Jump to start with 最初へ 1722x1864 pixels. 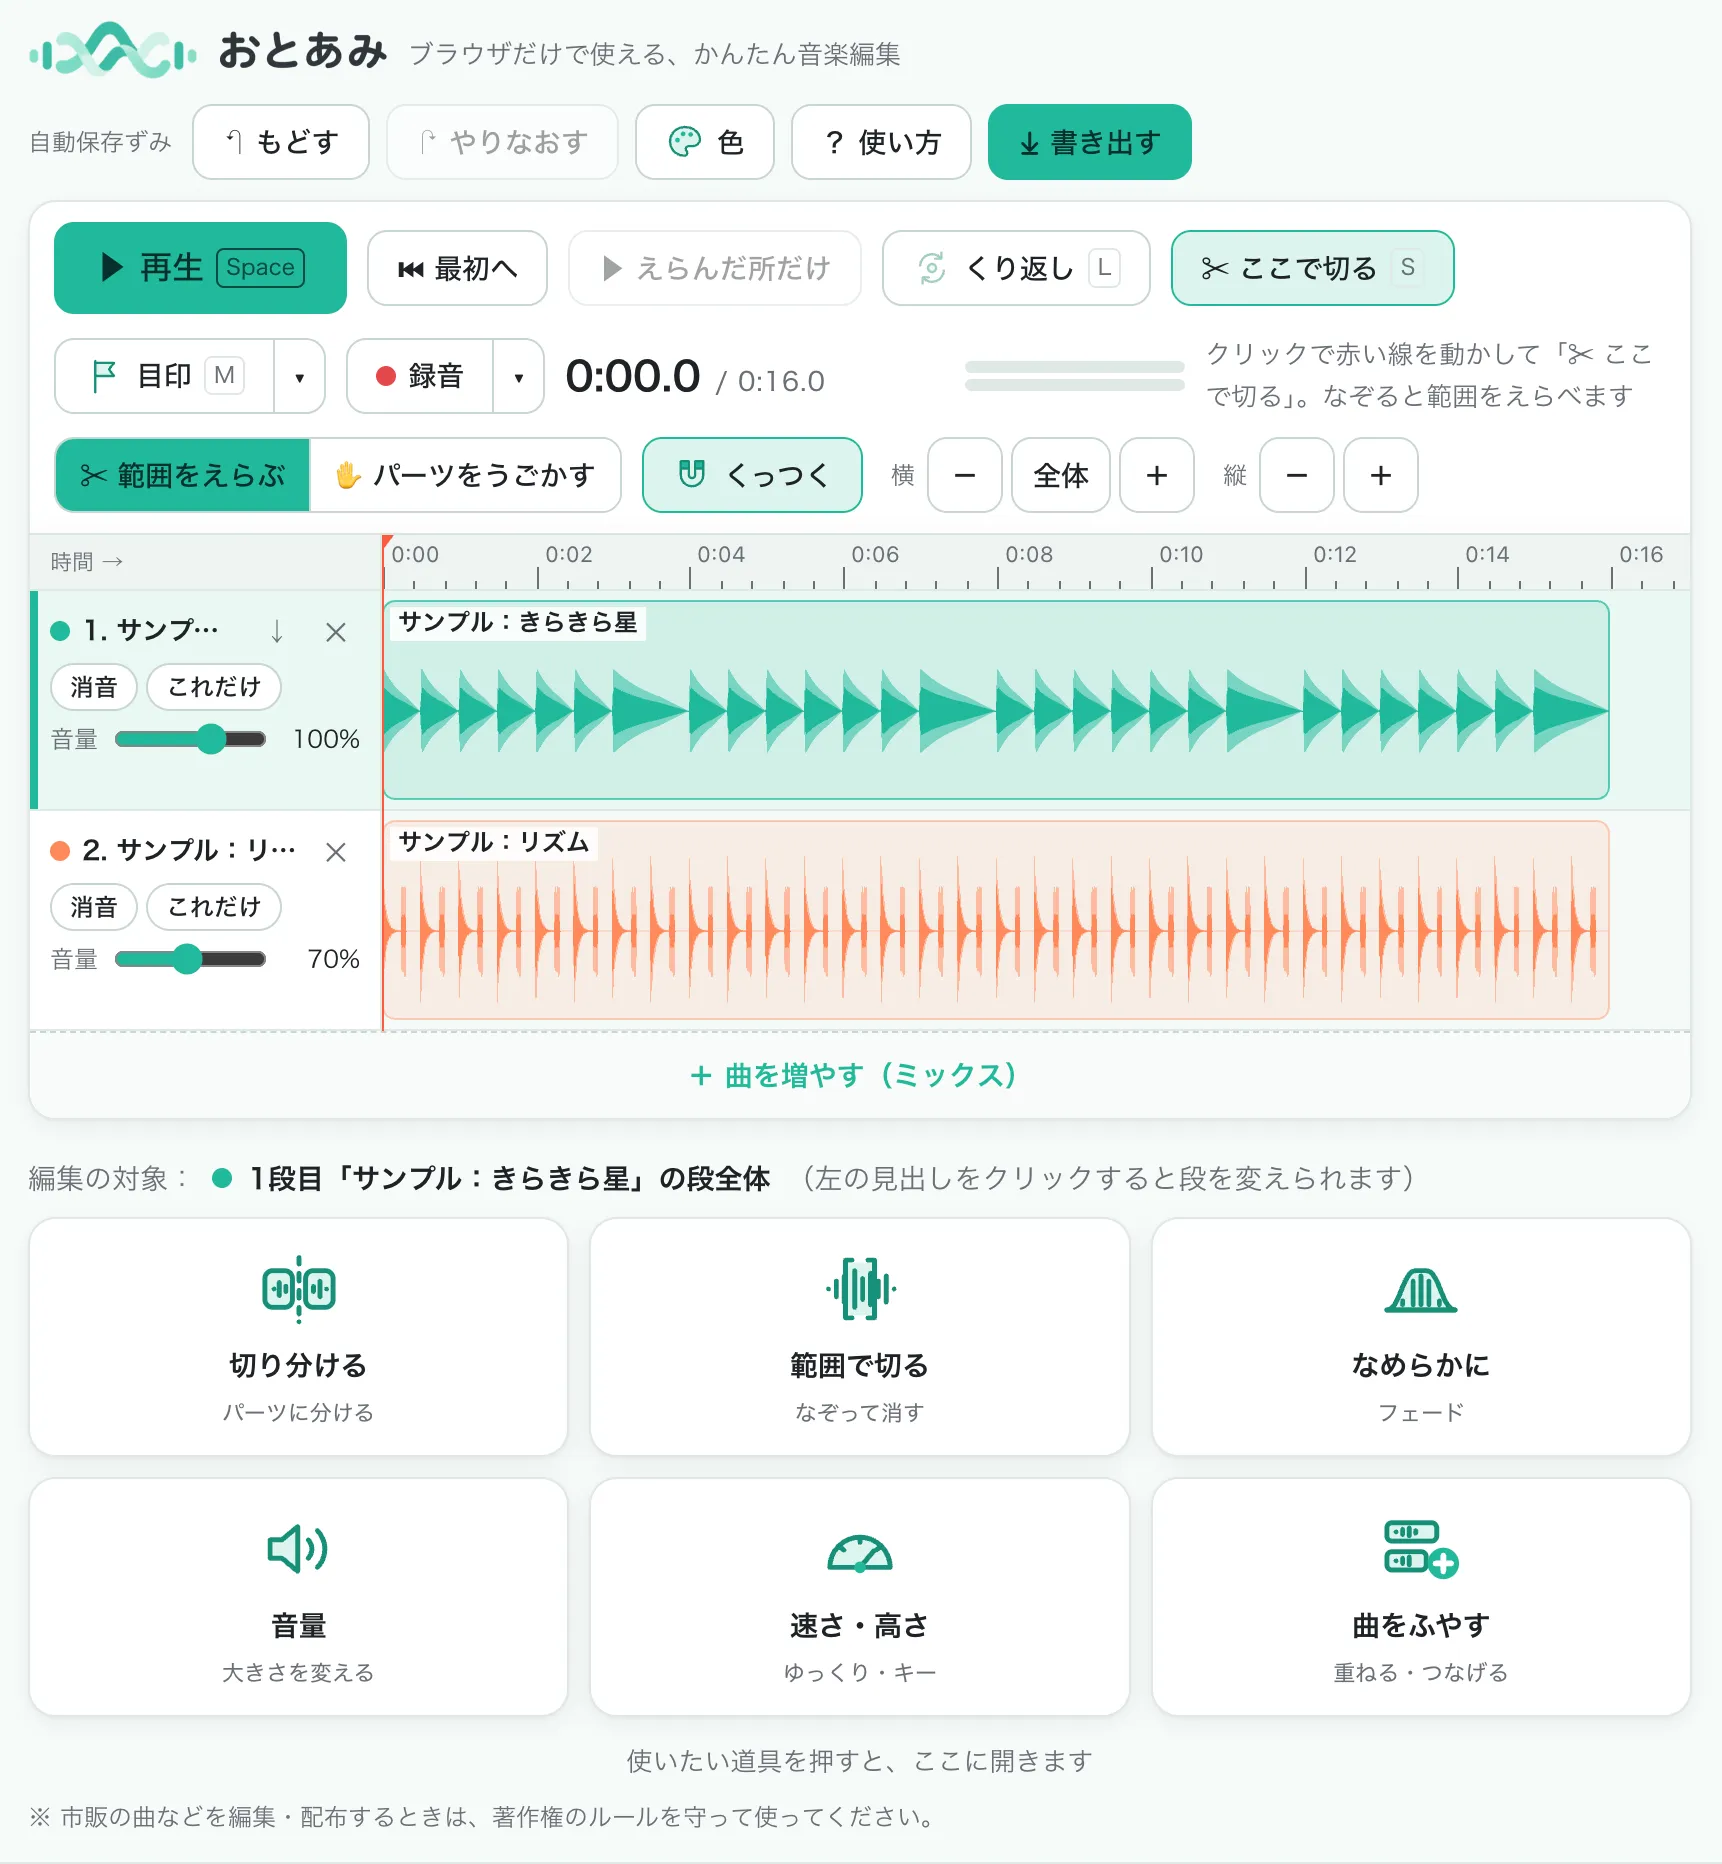coord(457,268)
